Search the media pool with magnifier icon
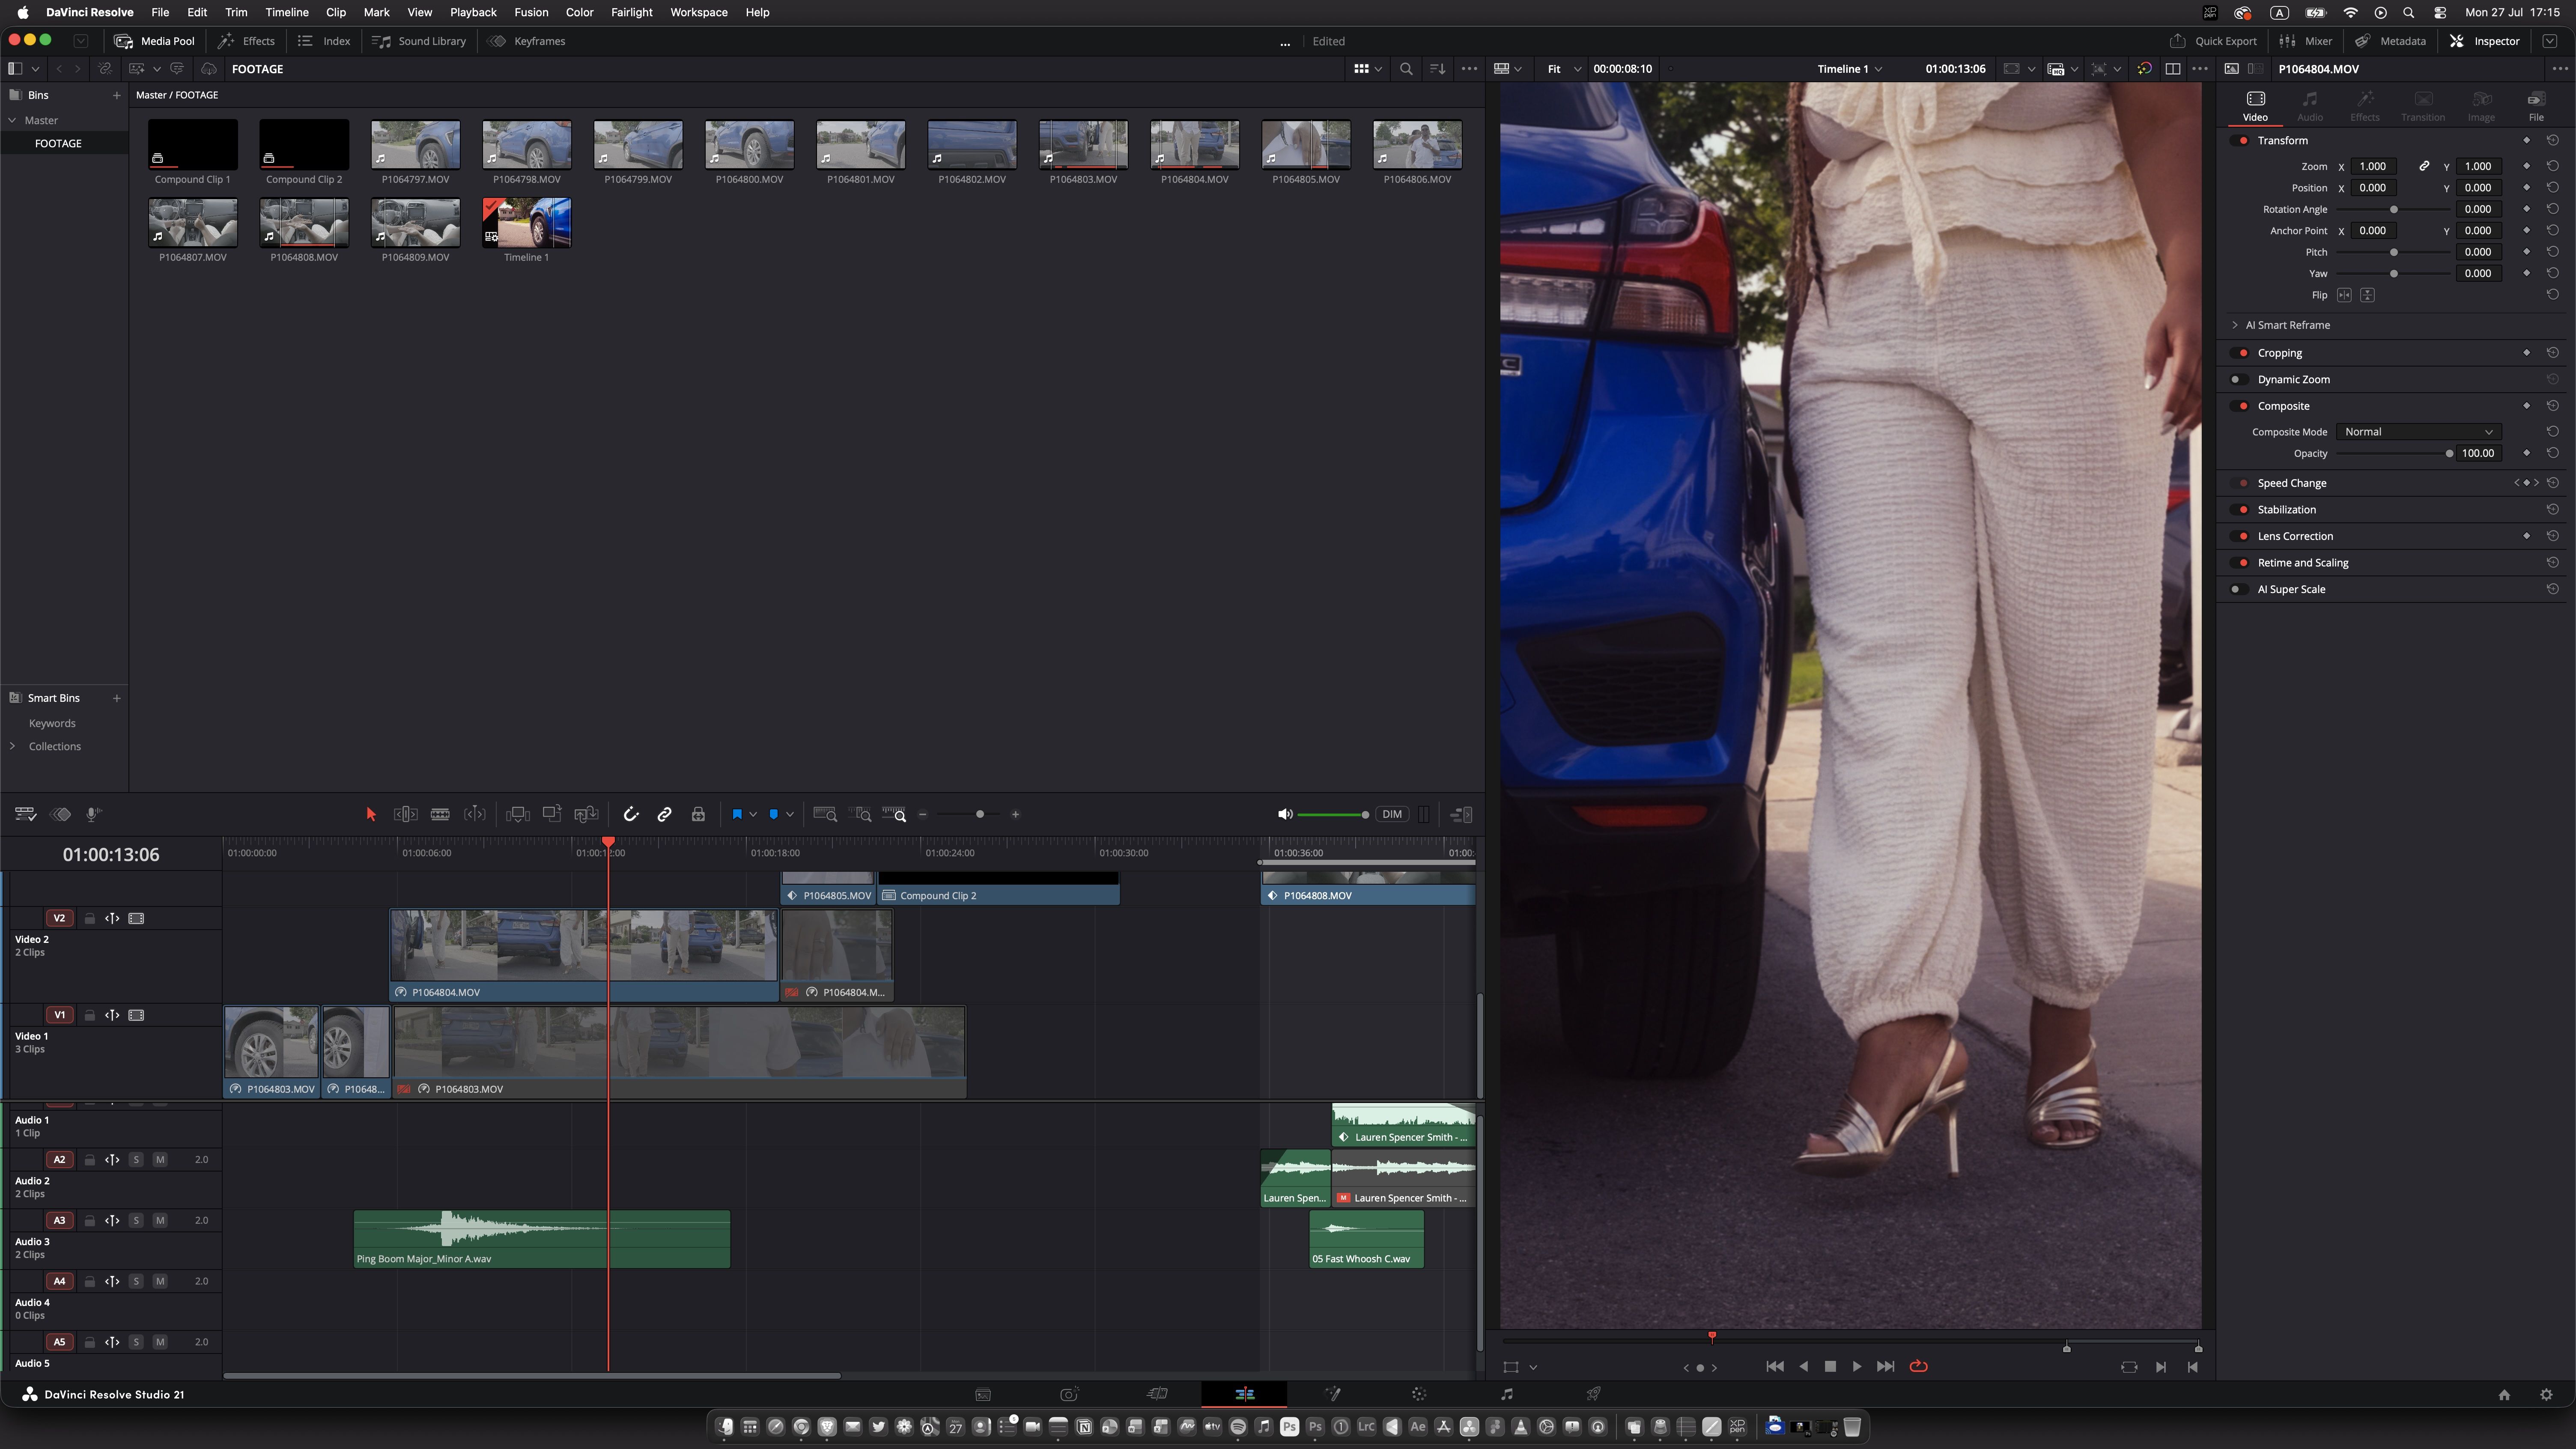2576x1449 pixels. 1406,69
